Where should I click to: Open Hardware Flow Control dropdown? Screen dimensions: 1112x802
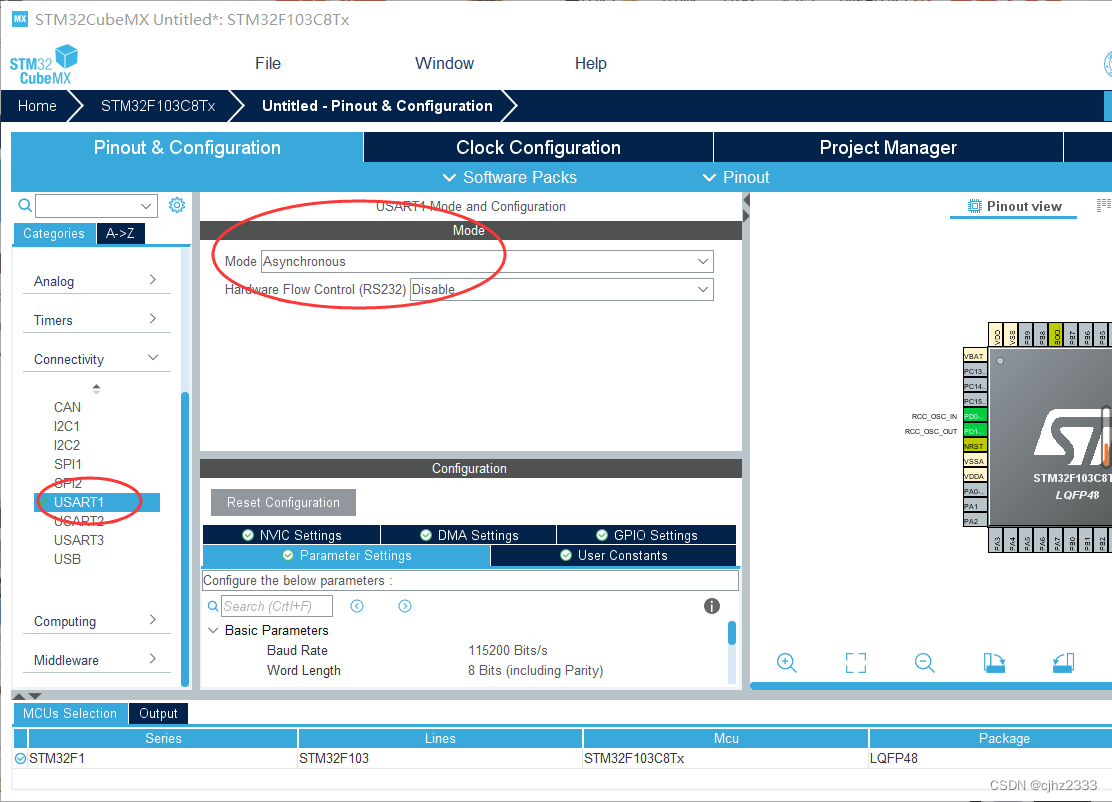pyautogui.click(x=562, y=289)
